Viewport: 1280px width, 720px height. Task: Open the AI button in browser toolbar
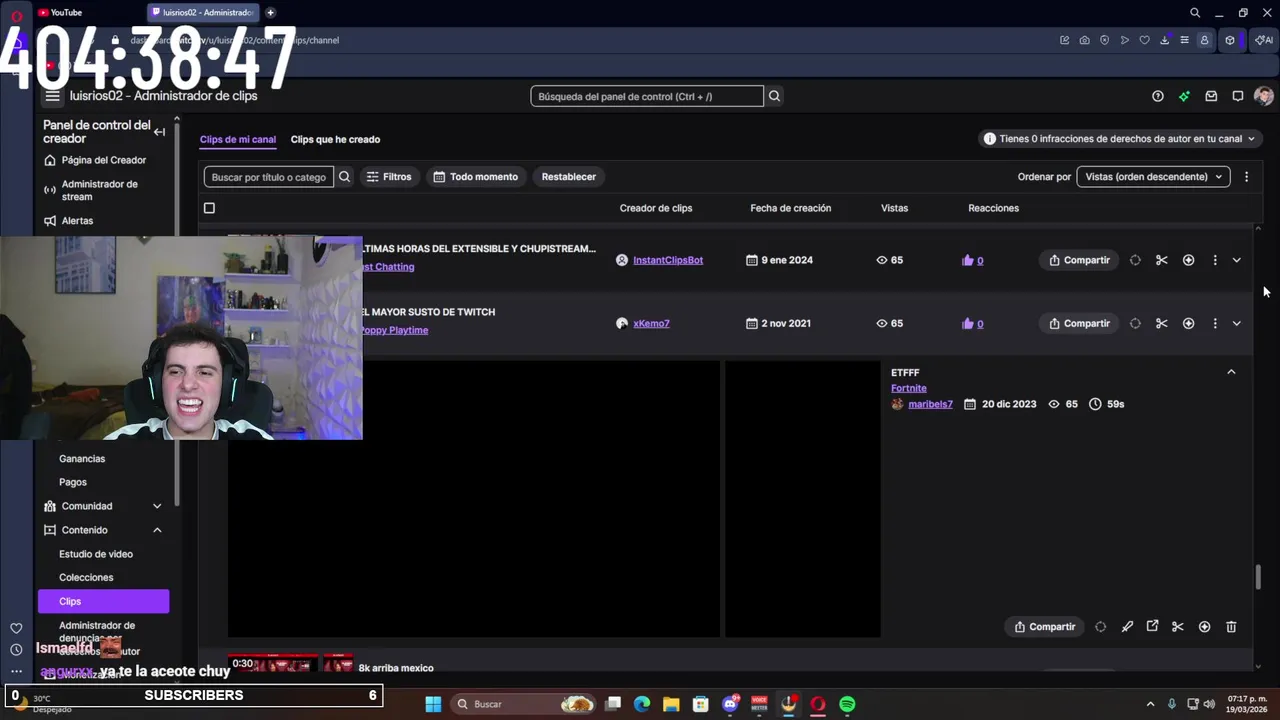pyautogui.click(x=1264, y=40)
